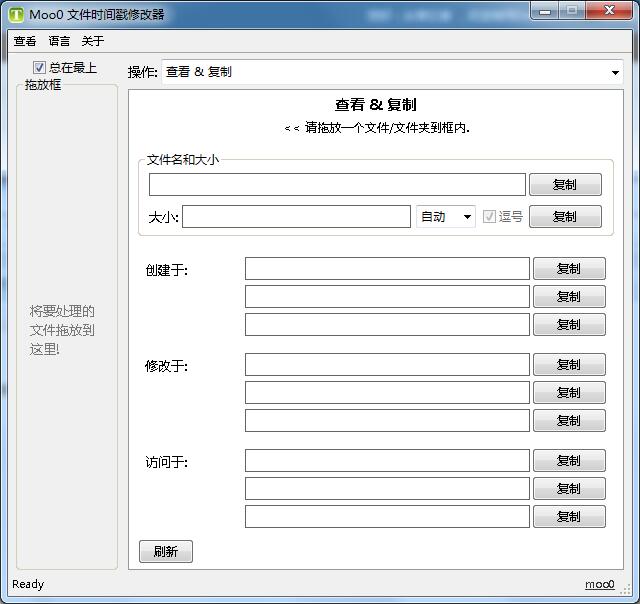Click the 大小 size text field
This screenshot has height=604, width=640.
pos(296,216)
